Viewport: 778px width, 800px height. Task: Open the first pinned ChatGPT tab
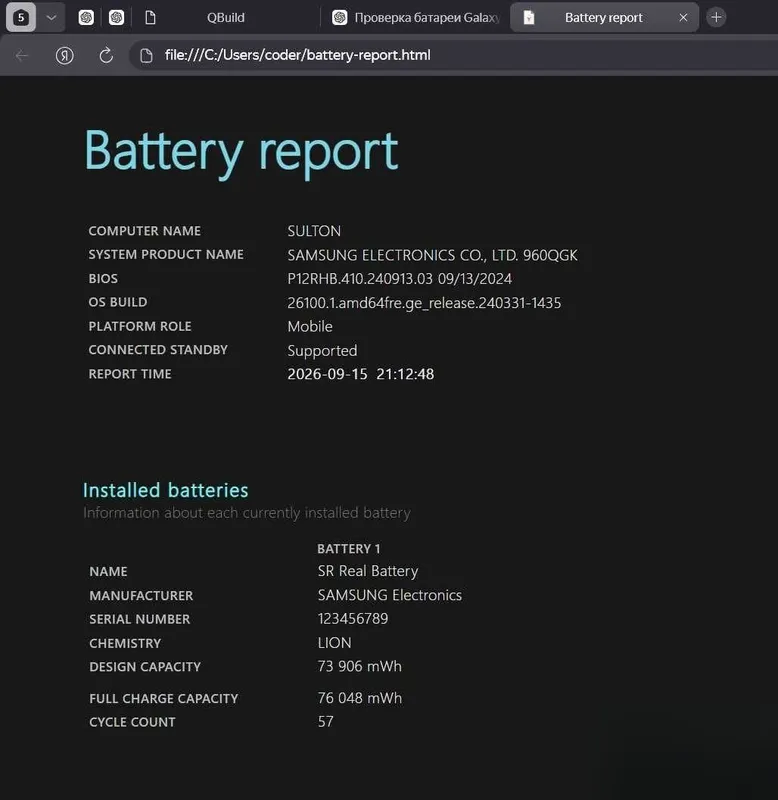[86, 17]
